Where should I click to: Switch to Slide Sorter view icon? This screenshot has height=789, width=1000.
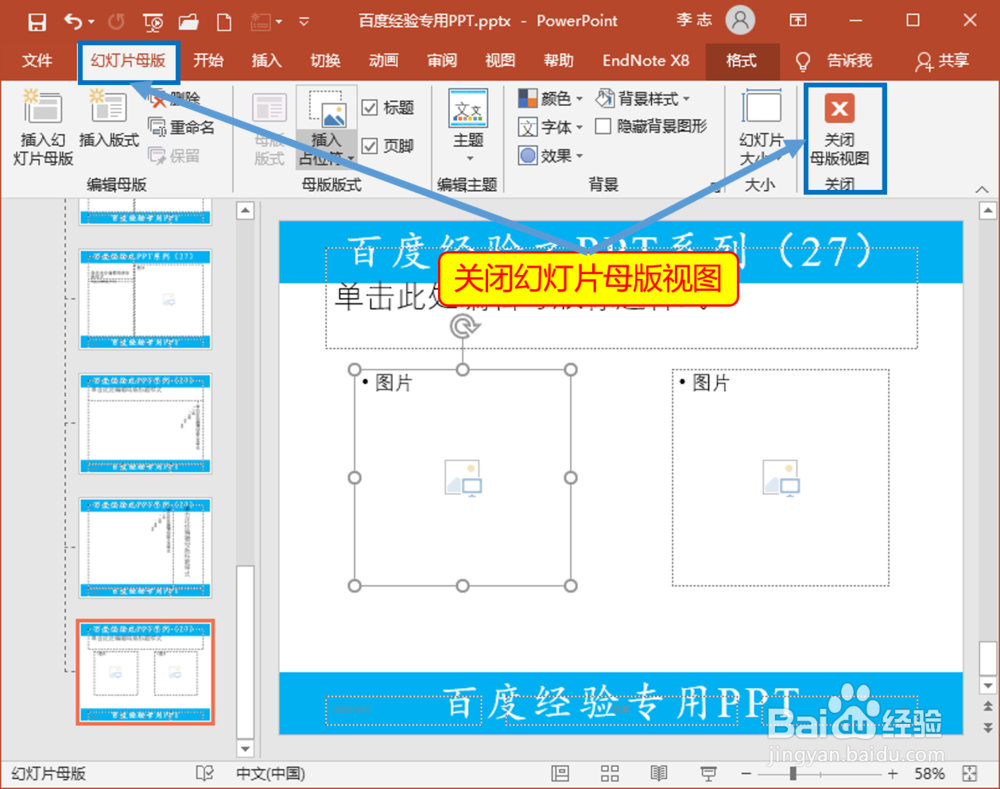(610, 774)
